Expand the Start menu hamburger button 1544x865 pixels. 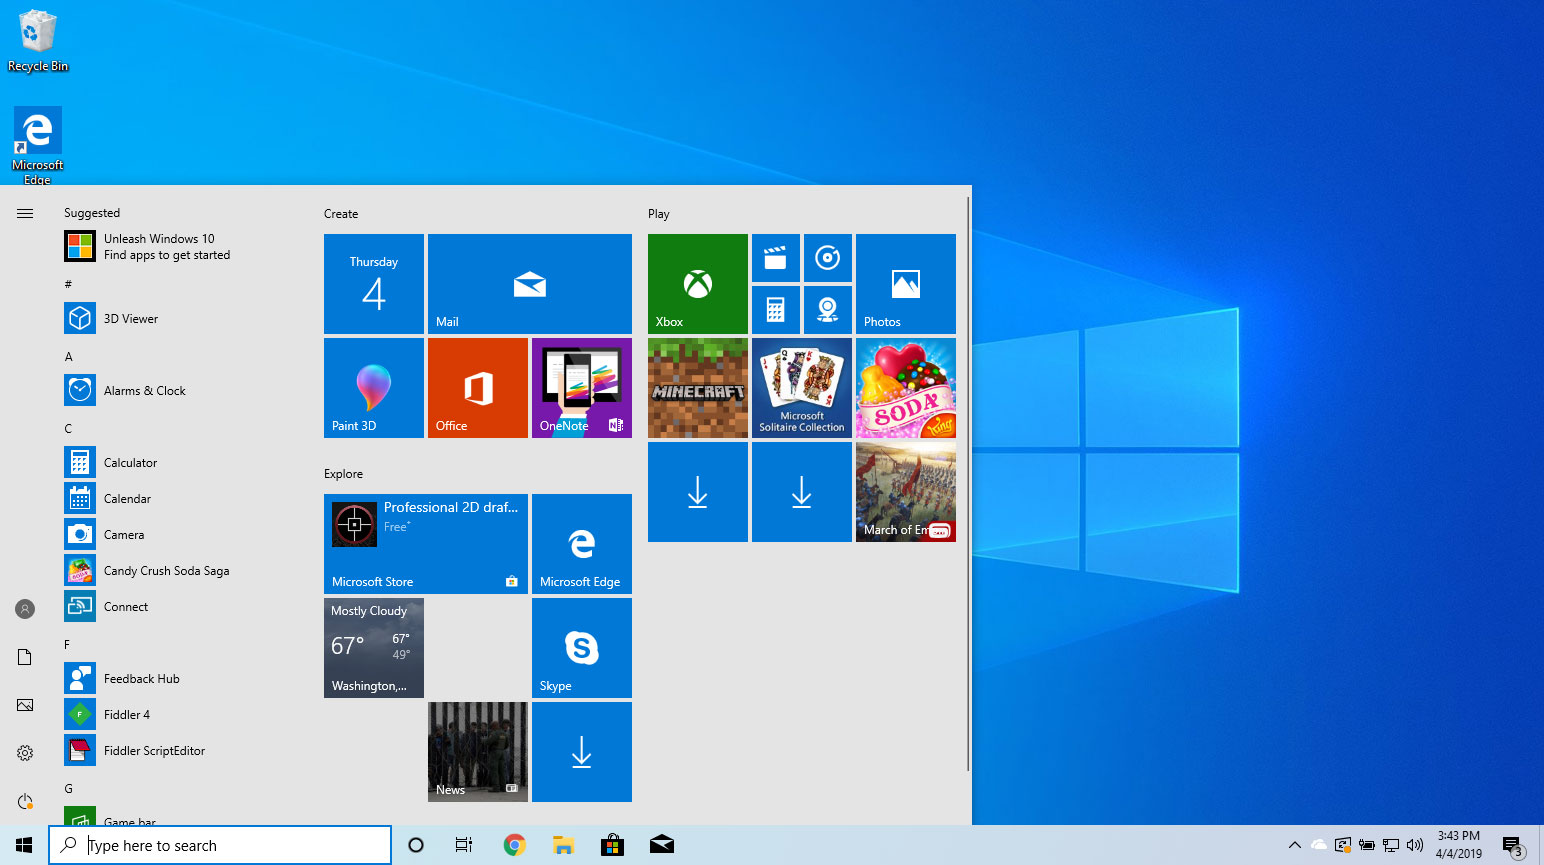point(25,213)
